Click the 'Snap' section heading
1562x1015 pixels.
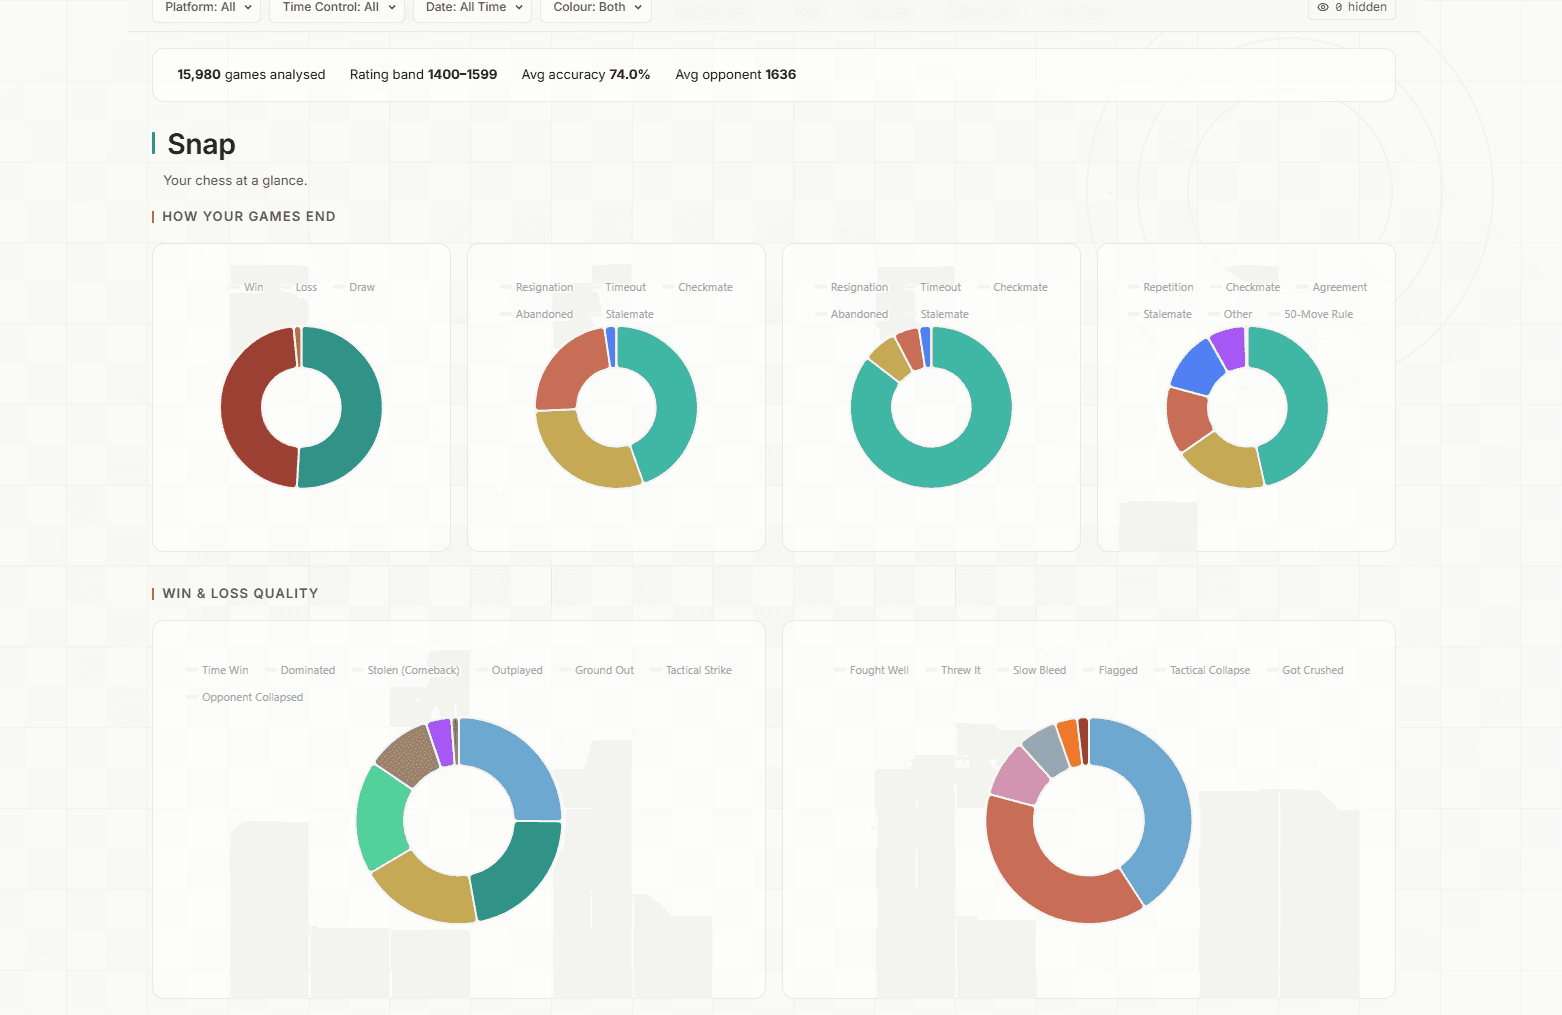[x=201, y=144]
